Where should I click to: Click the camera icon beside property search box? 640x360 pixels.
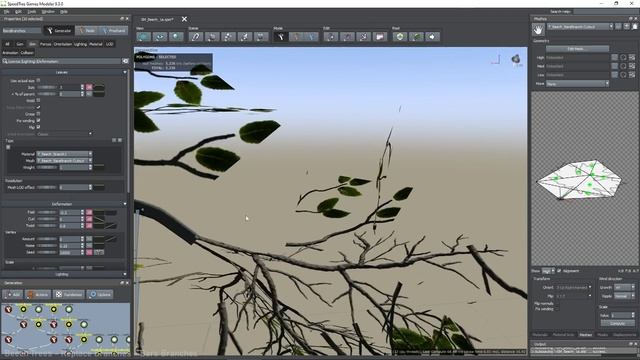[x=125, y=61]
